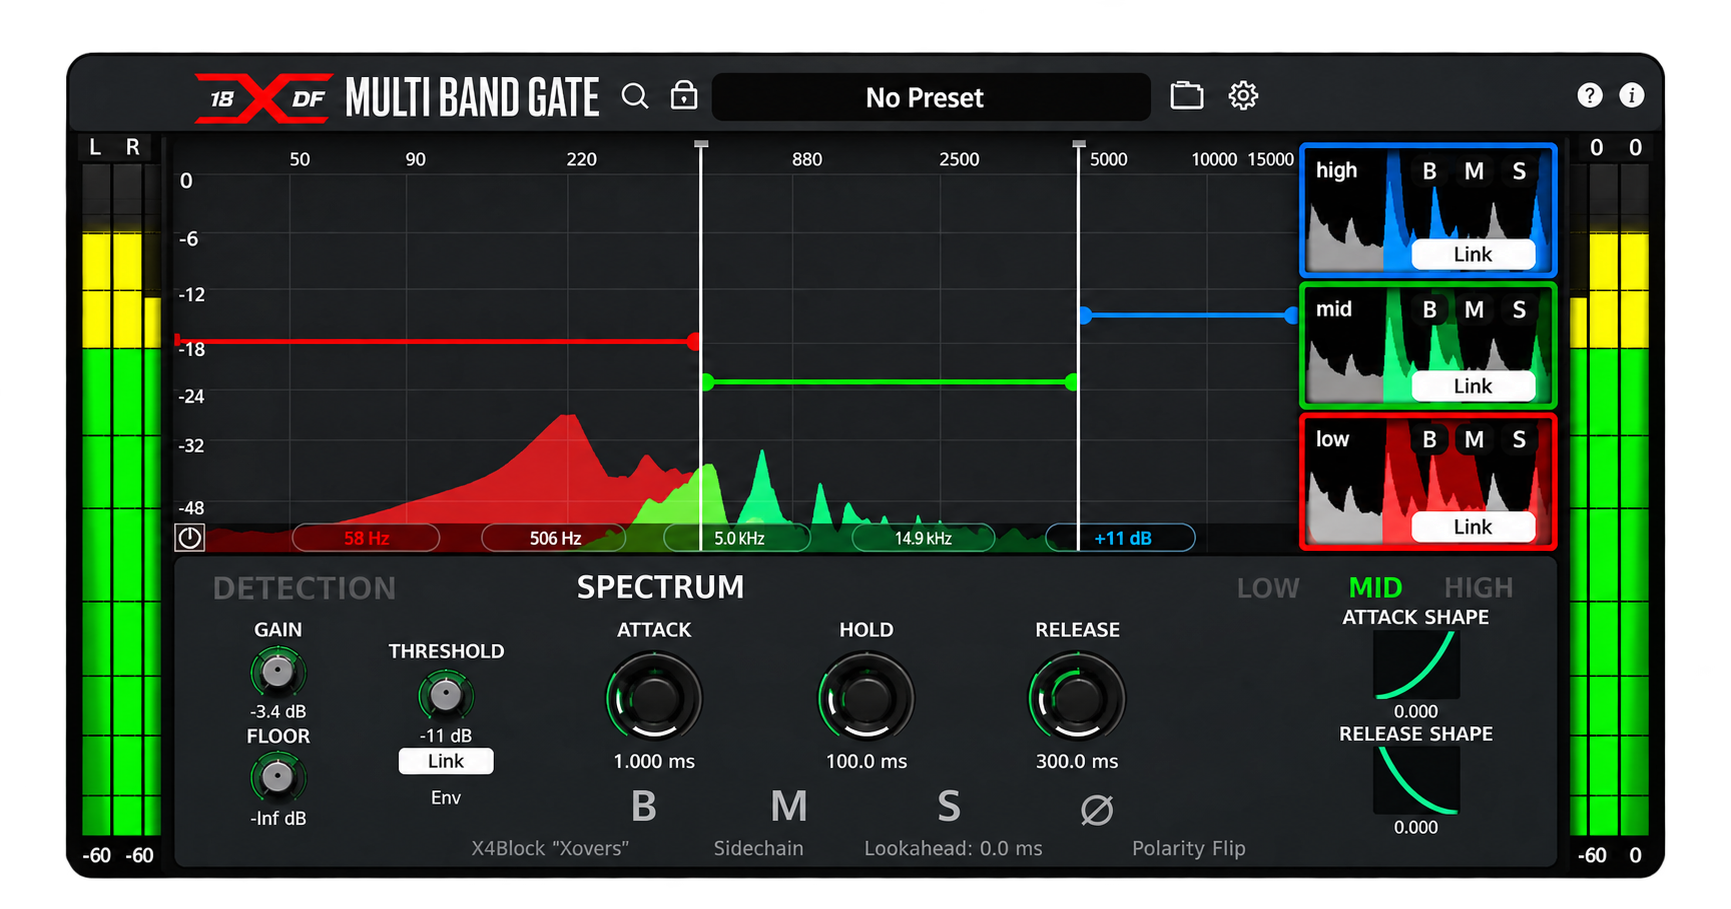The height and width of the screenshot is (909, 1731).
Task: Click the blue high threshold left handle
Action: tap(1085, 316)
